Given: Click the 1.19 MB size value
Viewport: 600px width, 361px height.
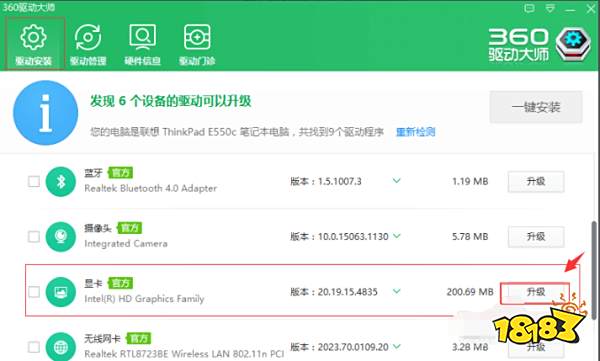Looking at the screenshot, I should tap(470, 181).
